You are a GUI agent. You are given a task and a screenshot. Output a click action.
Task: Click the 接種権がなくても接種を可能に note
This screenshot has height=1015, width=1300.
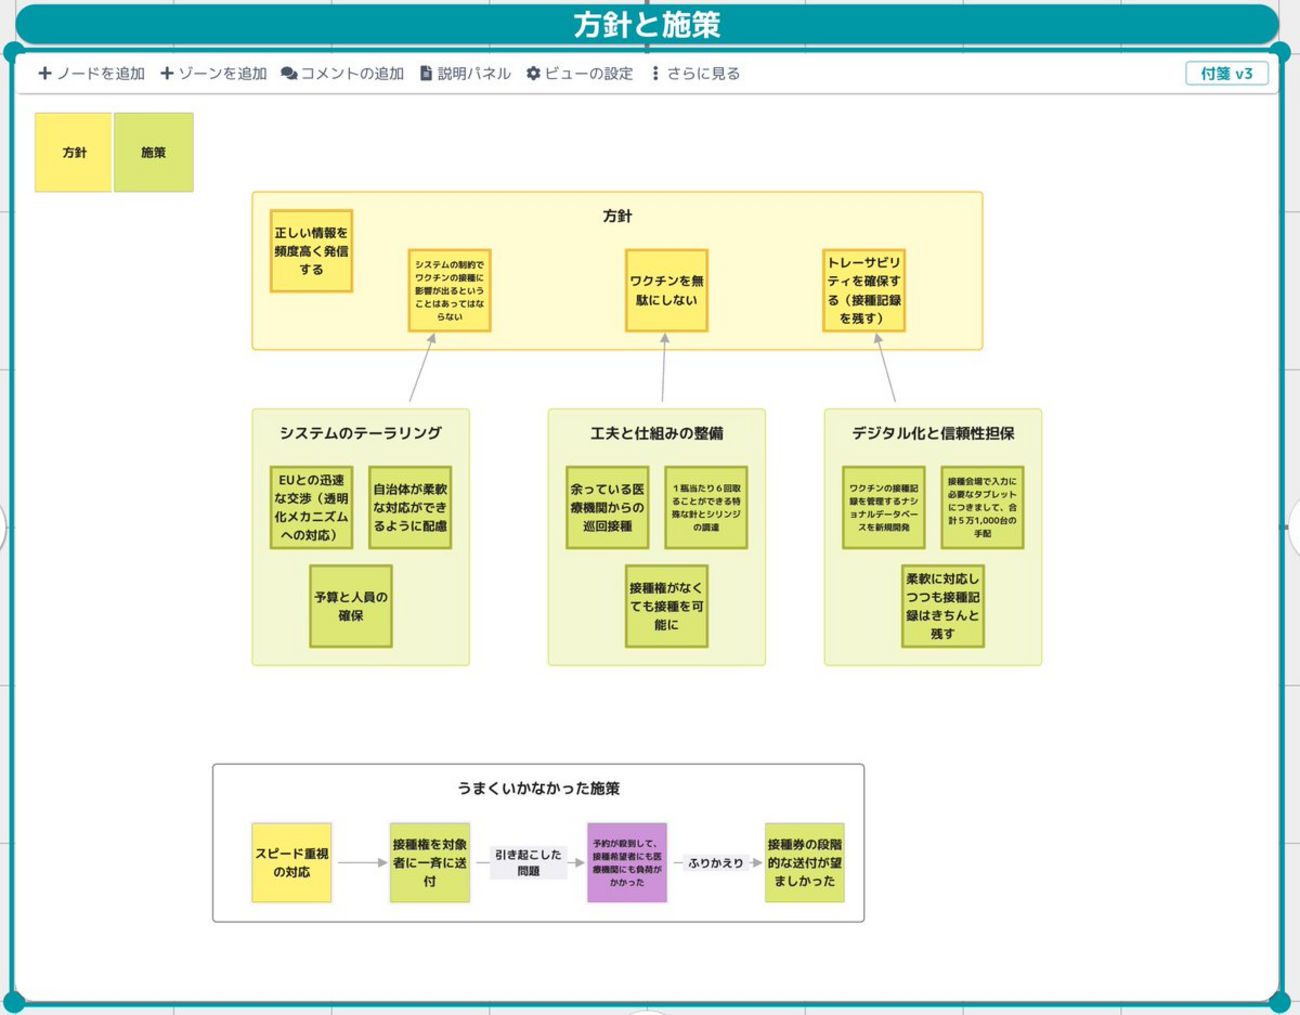point(666,606)
